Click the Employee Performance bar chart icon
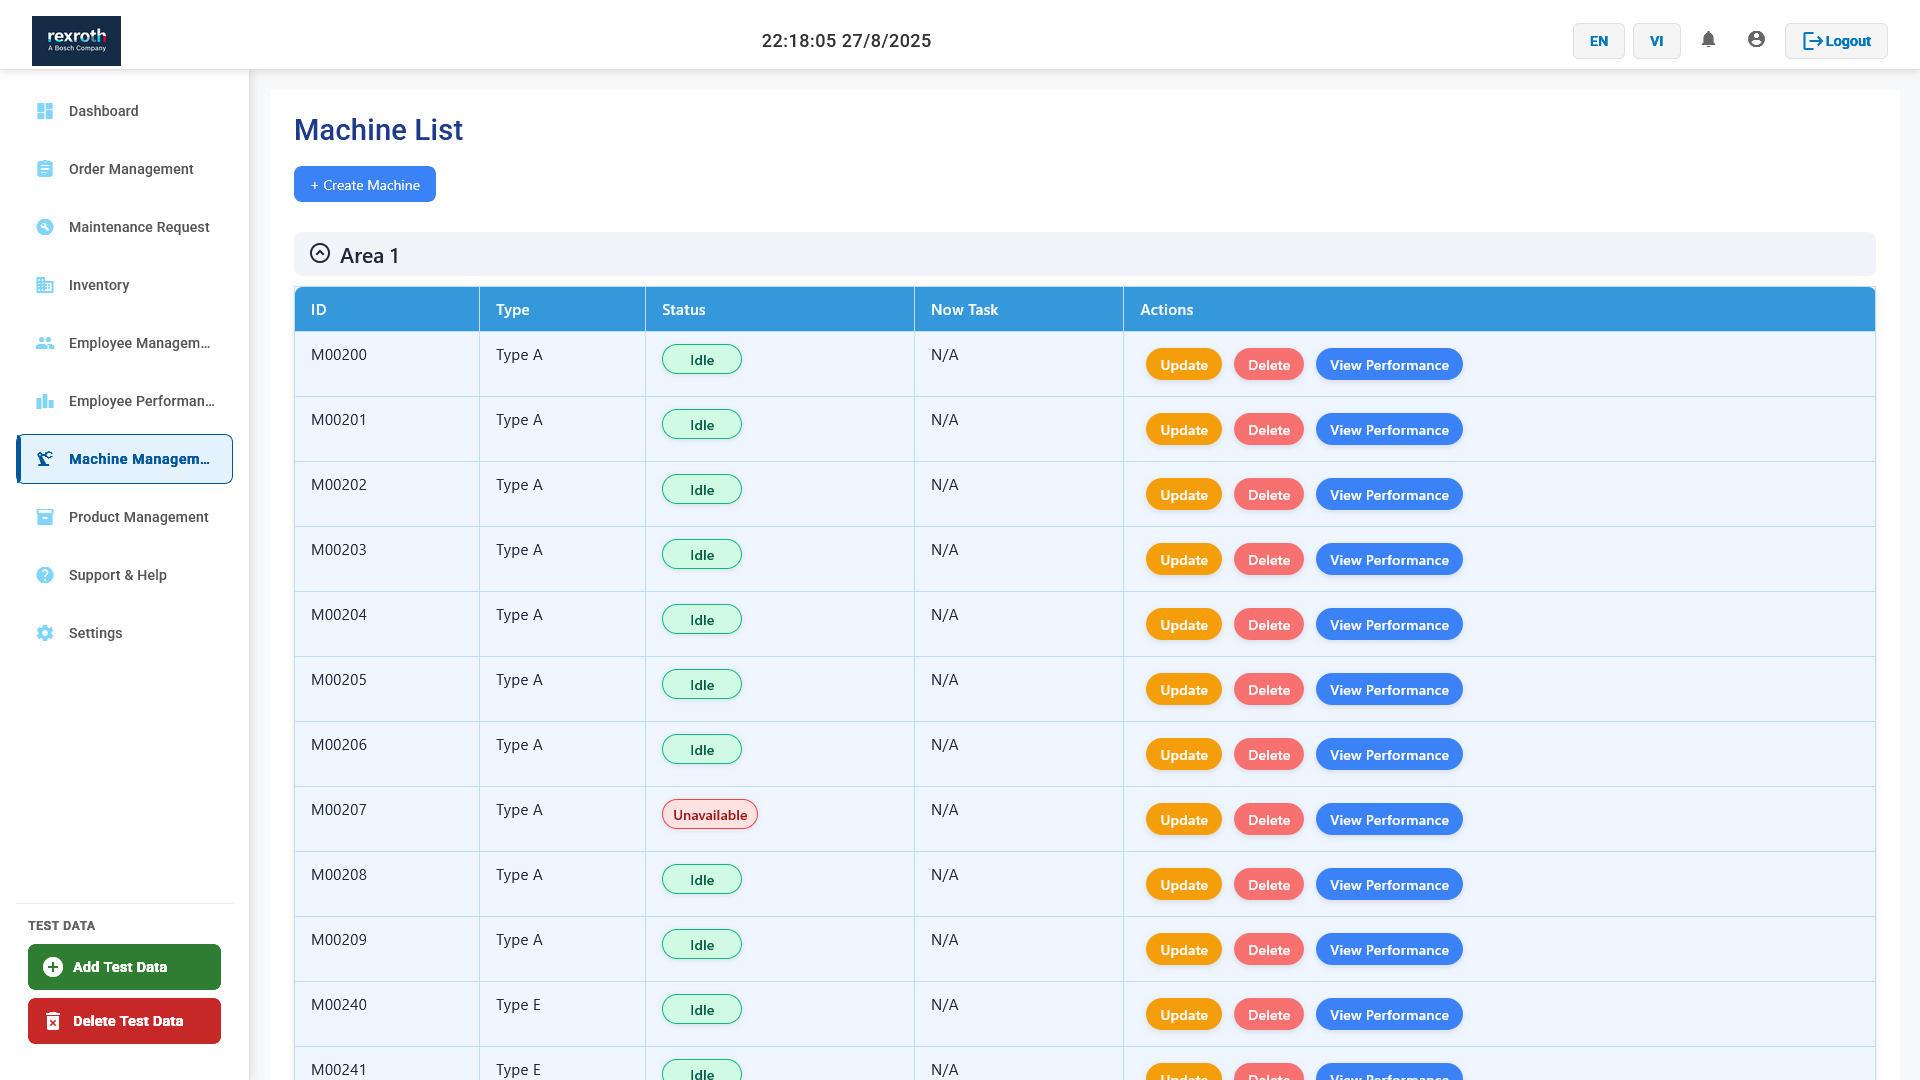Screen dimensions: 1920x1080 click(x=45, y=401)
